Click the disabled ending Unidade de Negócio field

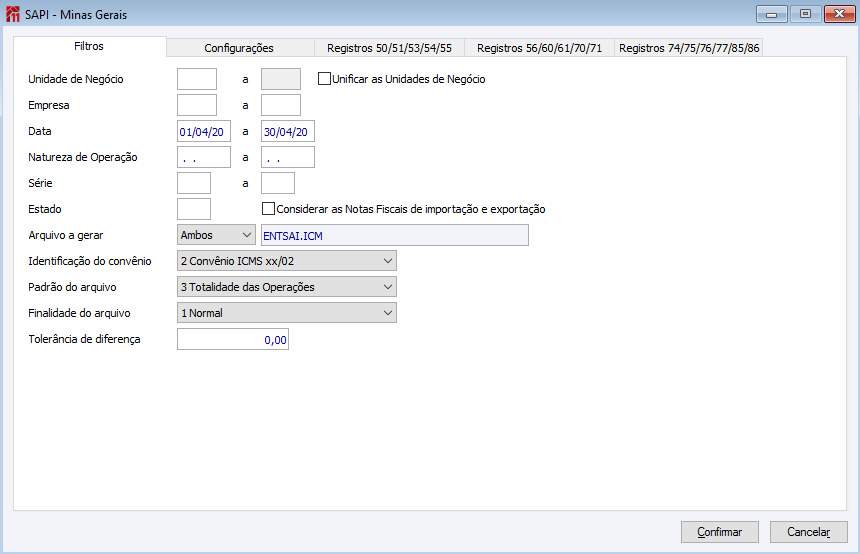click(281, 79)
